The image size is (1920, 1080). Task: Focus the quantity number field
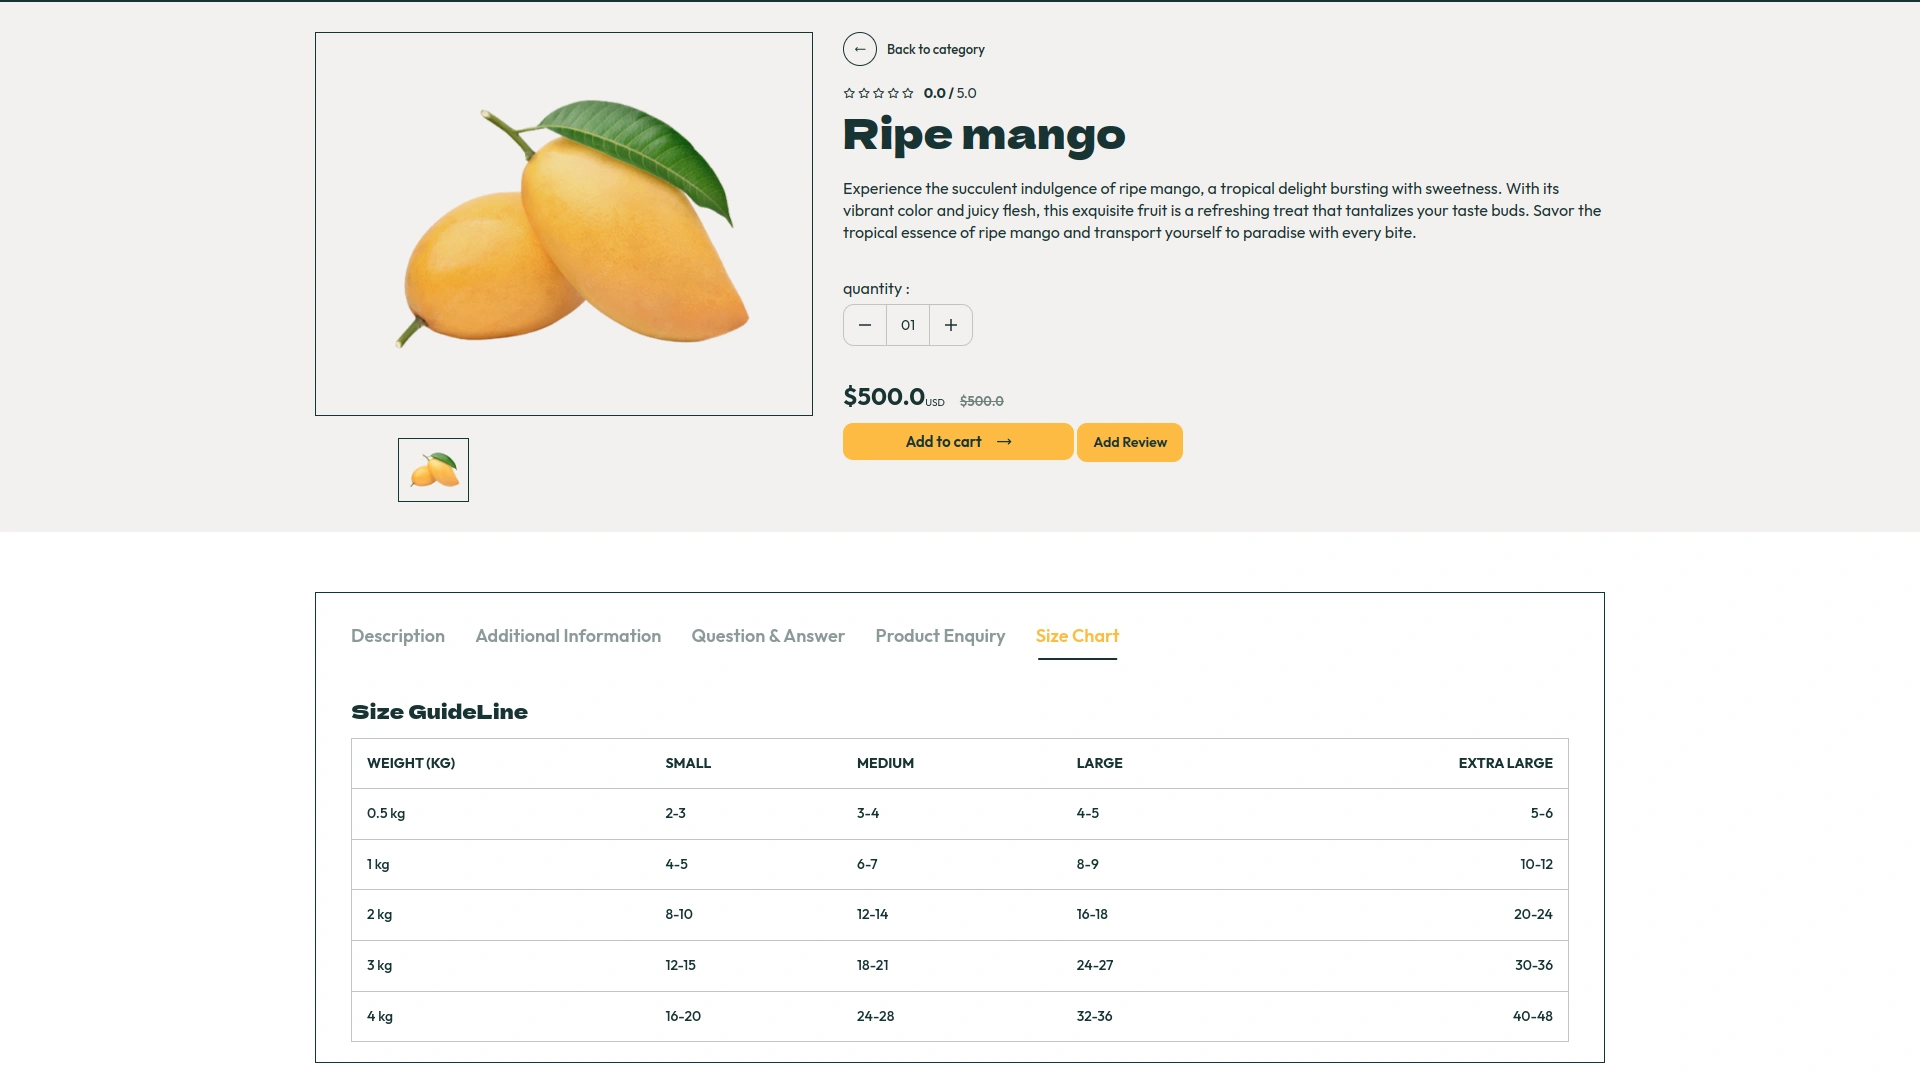[x=908, y=325]
